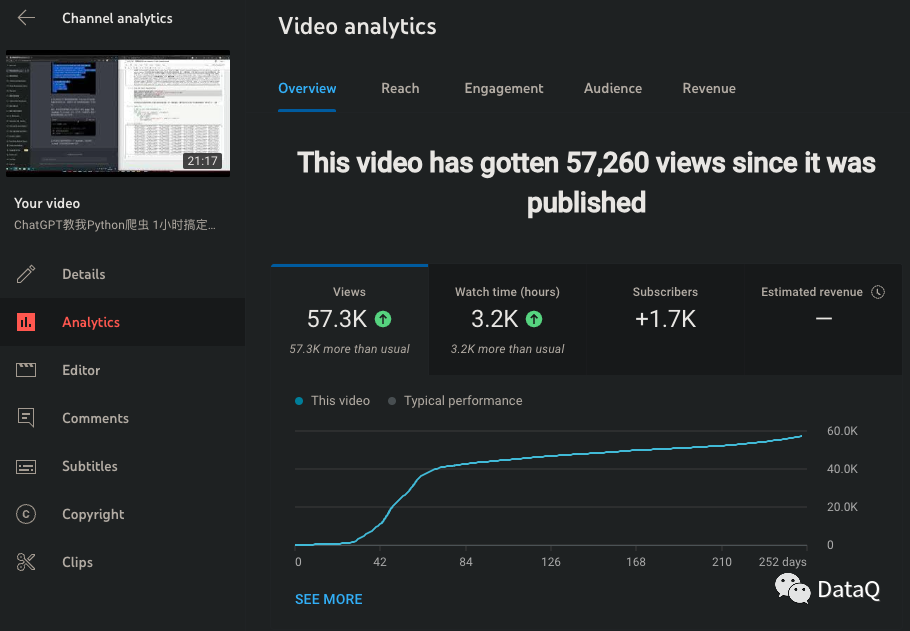Click the Clips scissors icon
The image size is (910, 631).
click(26, 562)
